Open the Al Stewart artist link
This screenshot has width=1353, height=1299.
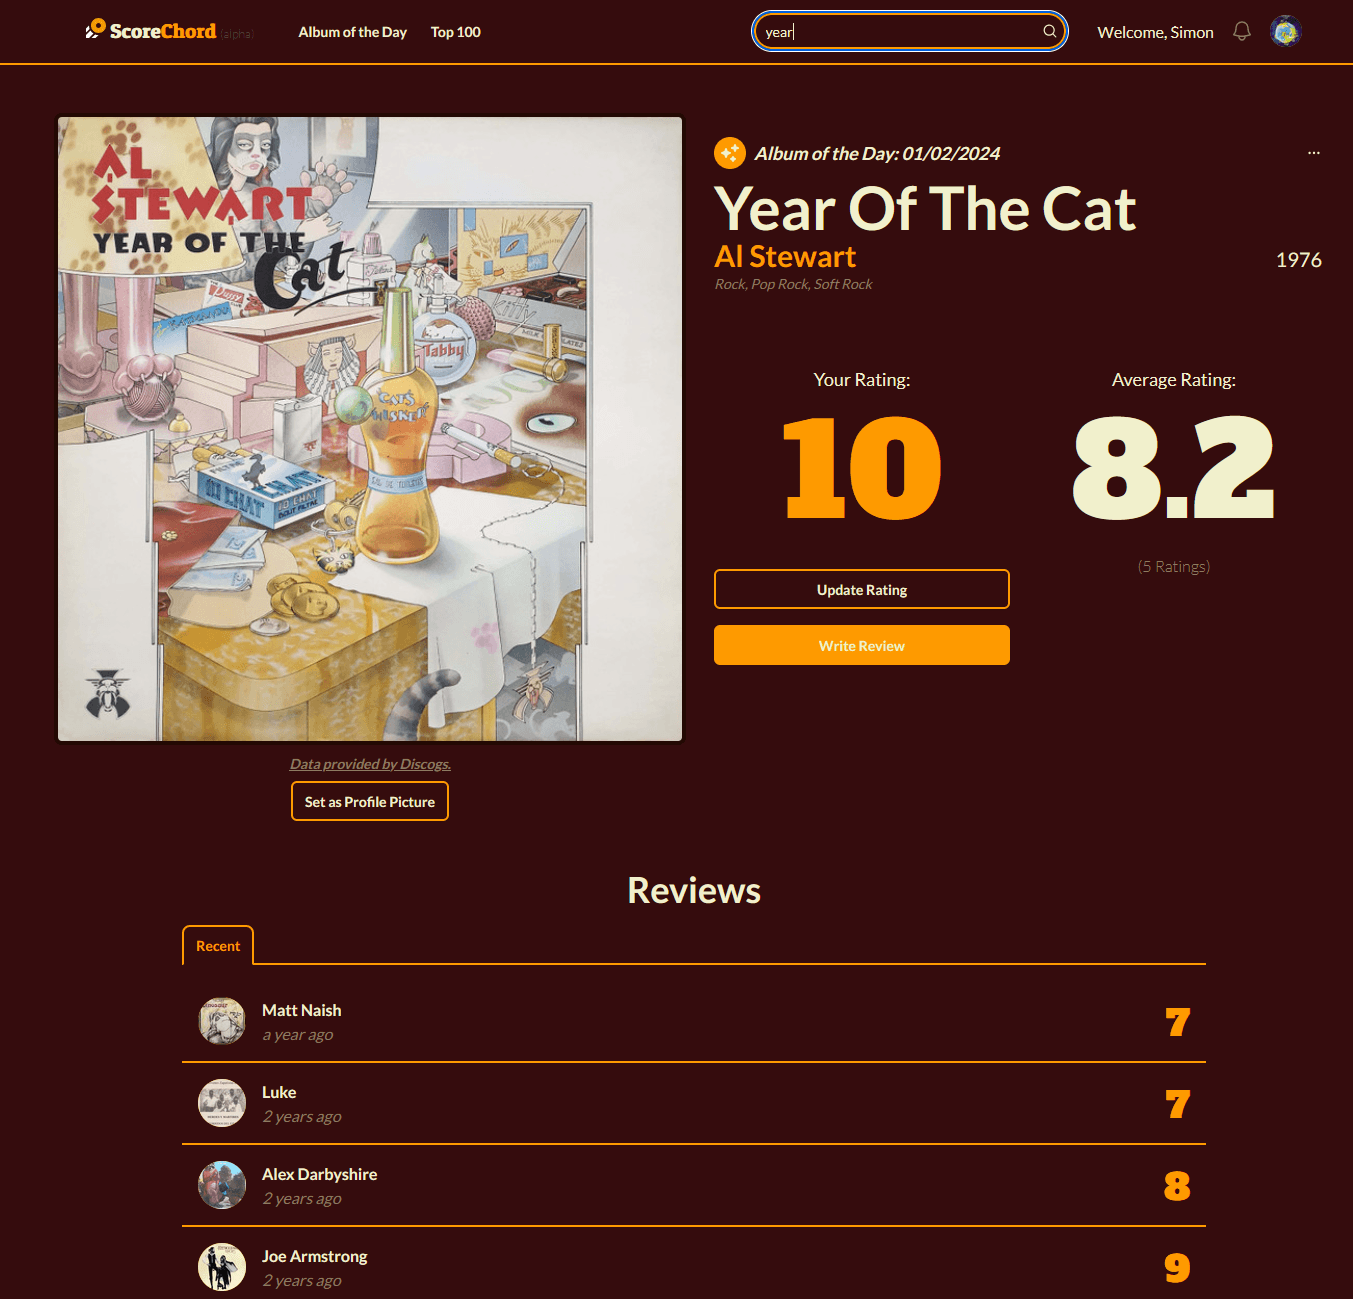785,257
